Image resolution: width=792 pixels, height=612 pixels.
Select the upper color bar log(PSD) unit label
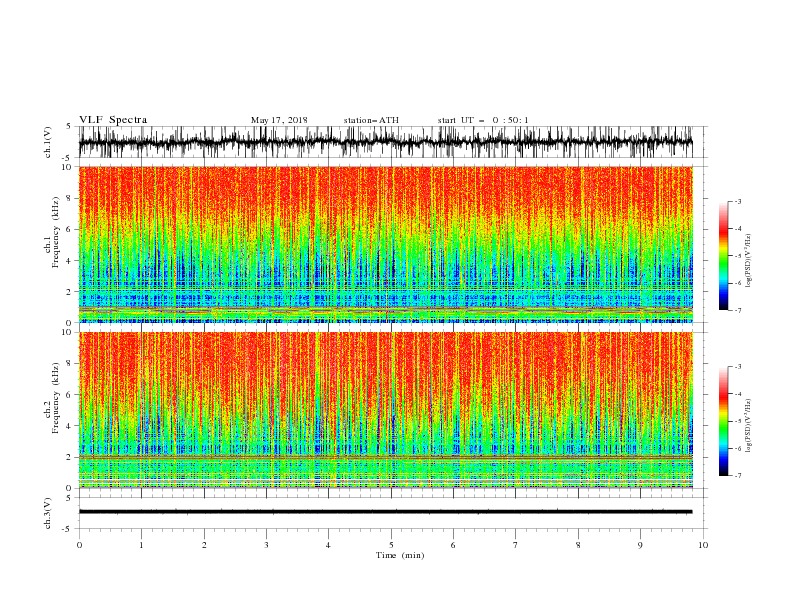click(x=748, y=260)
